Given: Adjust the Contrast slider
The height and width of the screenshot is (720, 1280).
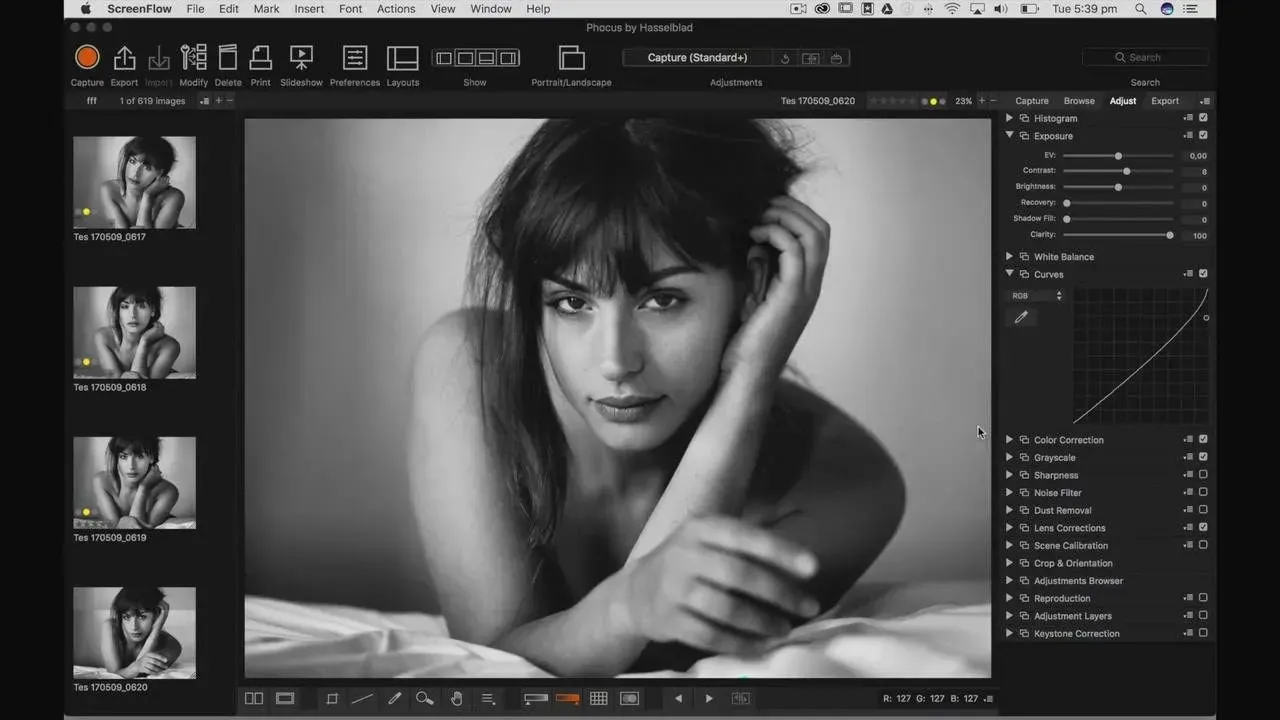Looking at the screenshot, I should (x=1118, y=171).
